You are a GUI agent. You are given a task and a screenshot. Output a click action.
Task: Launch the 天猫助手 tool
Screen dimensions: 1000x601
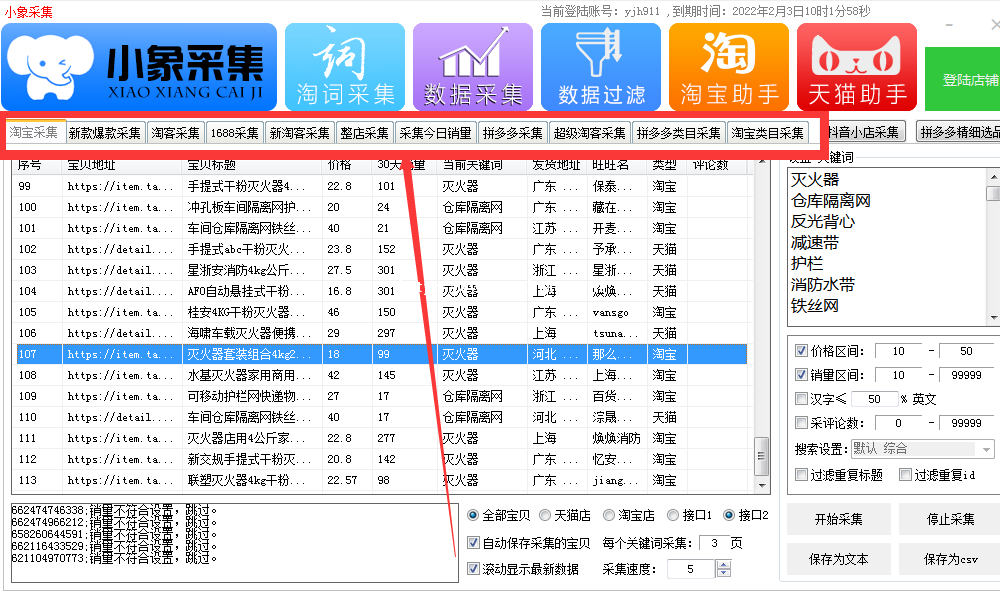857,67
